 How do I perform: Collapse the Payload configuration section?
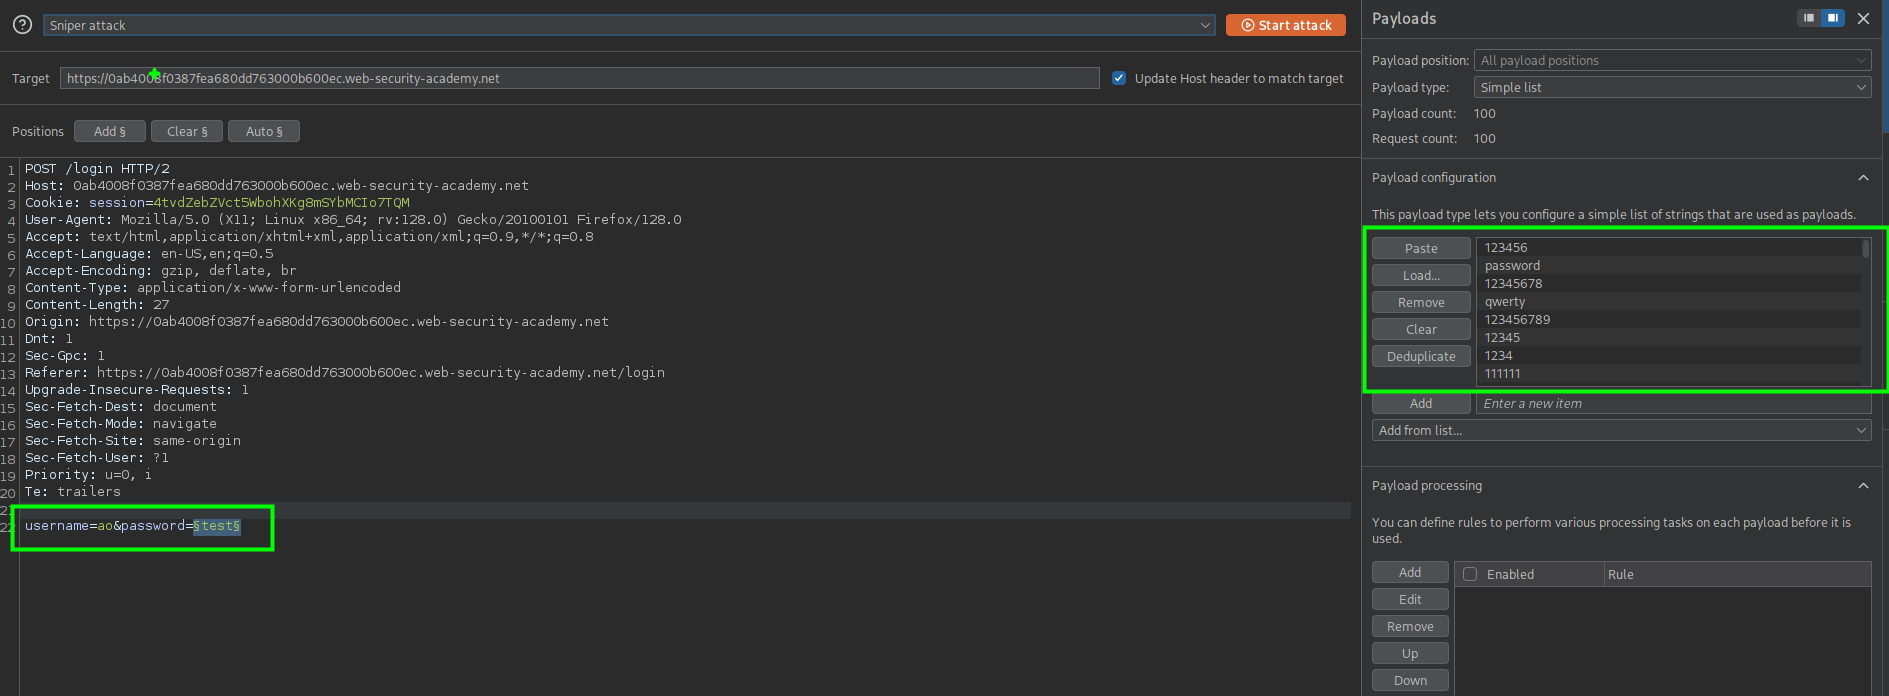pyautogui.click(x=1862, y=178)
